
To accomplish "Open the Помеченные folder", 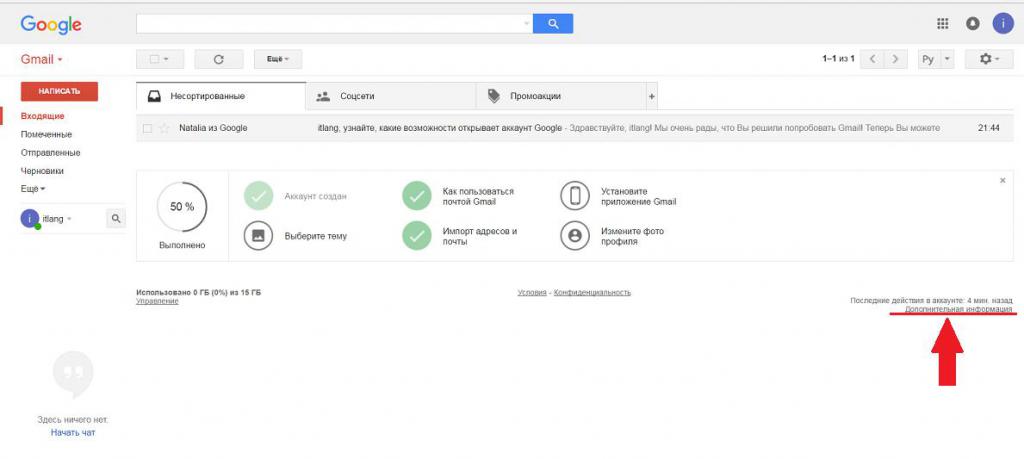I will (x=46, y=134).
